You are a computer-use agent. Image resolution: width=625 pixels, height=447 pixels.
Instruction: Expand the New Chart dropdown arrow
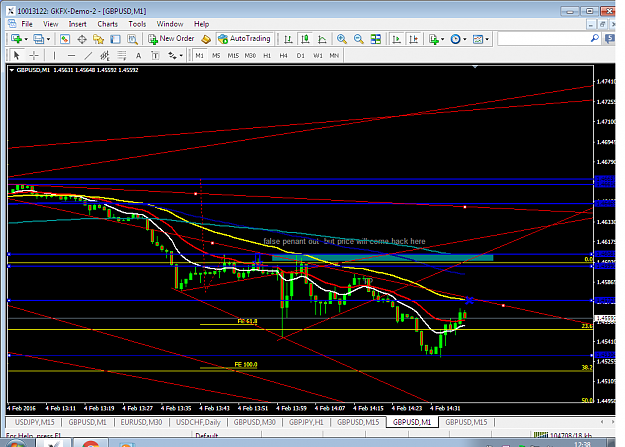pyautogui.click(x=26, y=39)
